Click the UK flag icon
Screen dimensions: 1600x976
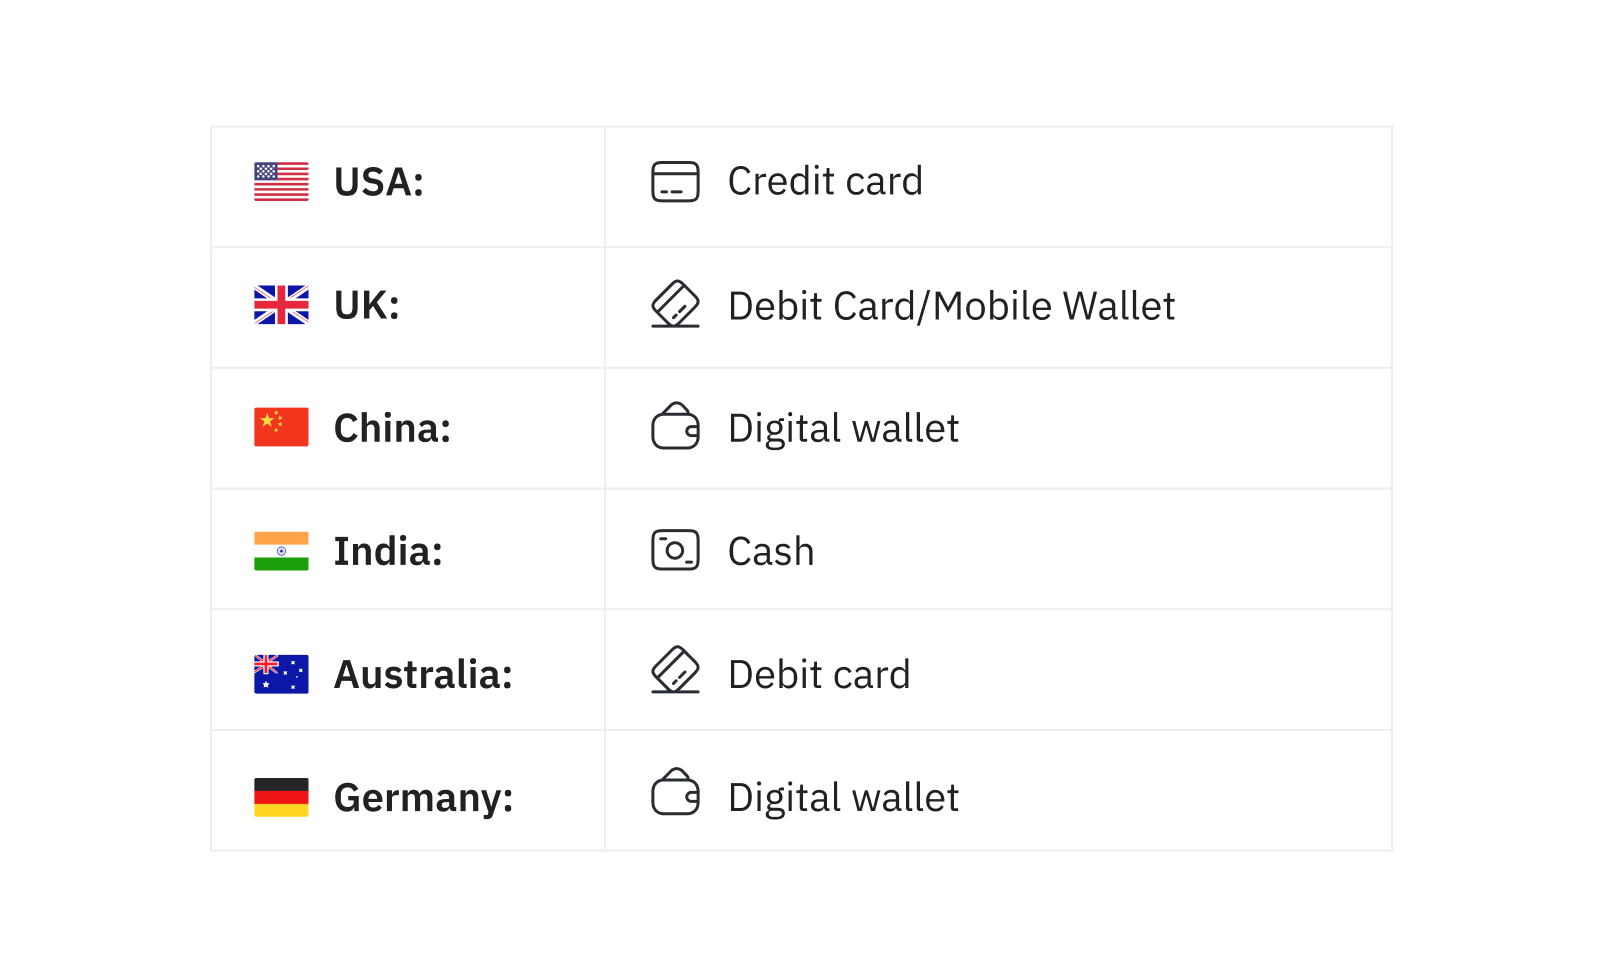[x=281, y=305]
